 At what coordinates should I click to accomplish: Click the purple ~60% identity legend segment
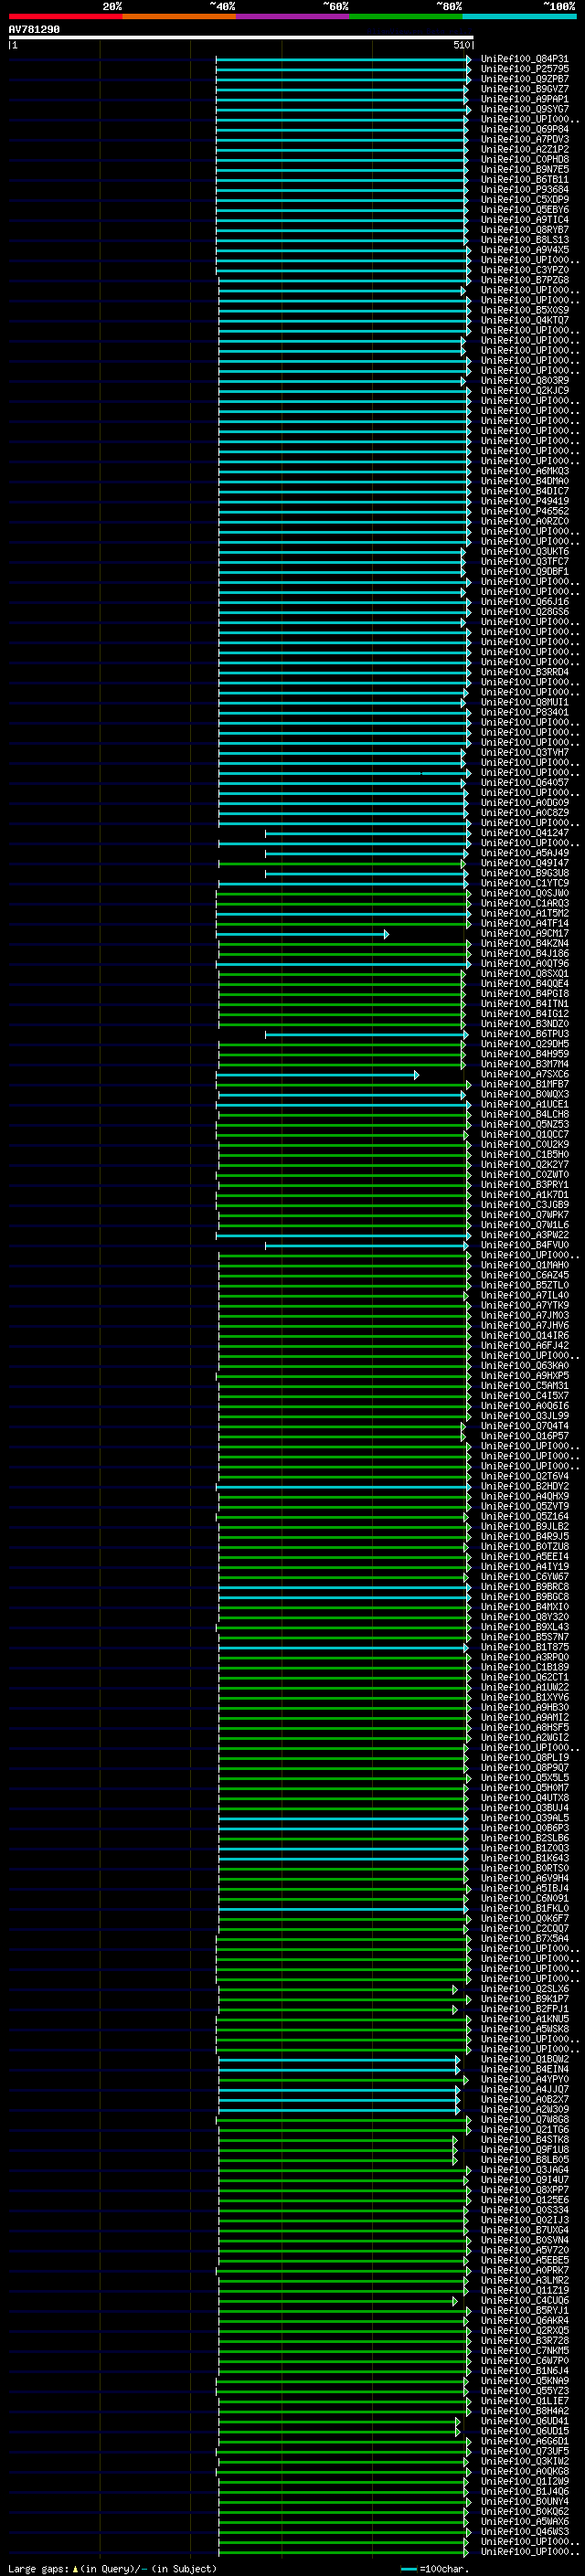click(x=292, y=16)
